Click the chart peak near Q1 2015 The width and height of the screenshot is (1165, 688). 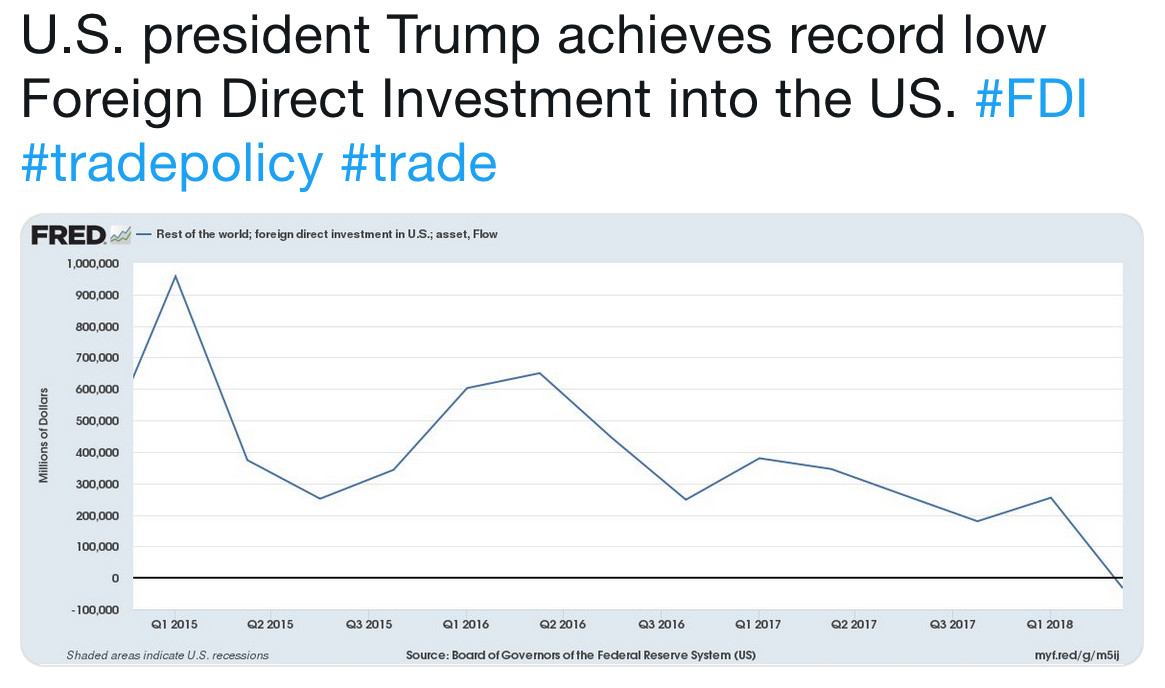click(176, 276)
